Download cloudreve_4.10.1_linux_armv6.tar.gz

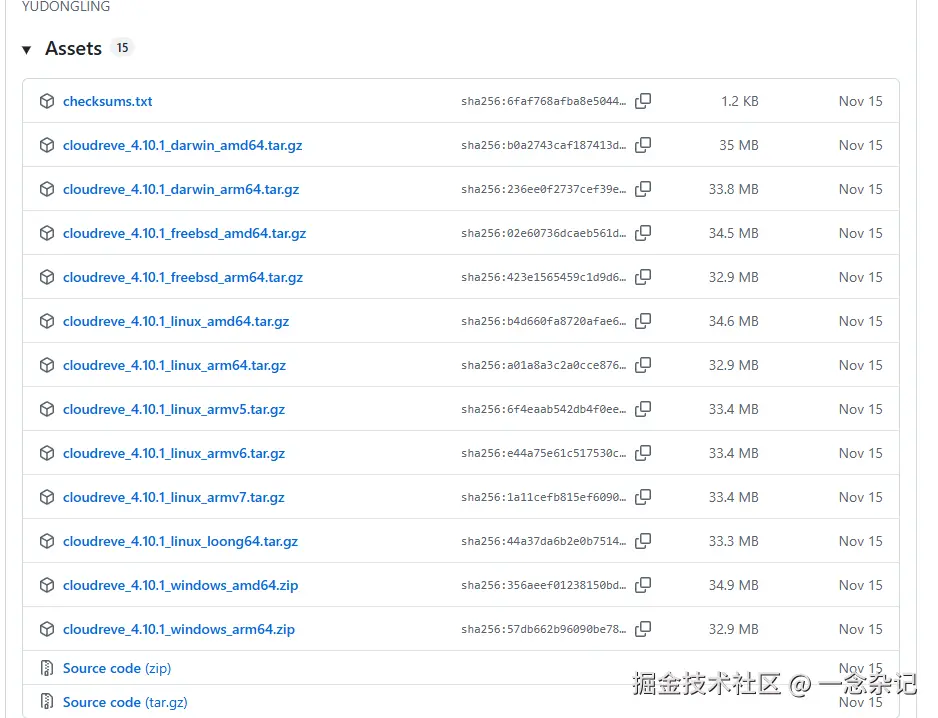[173, 453]
